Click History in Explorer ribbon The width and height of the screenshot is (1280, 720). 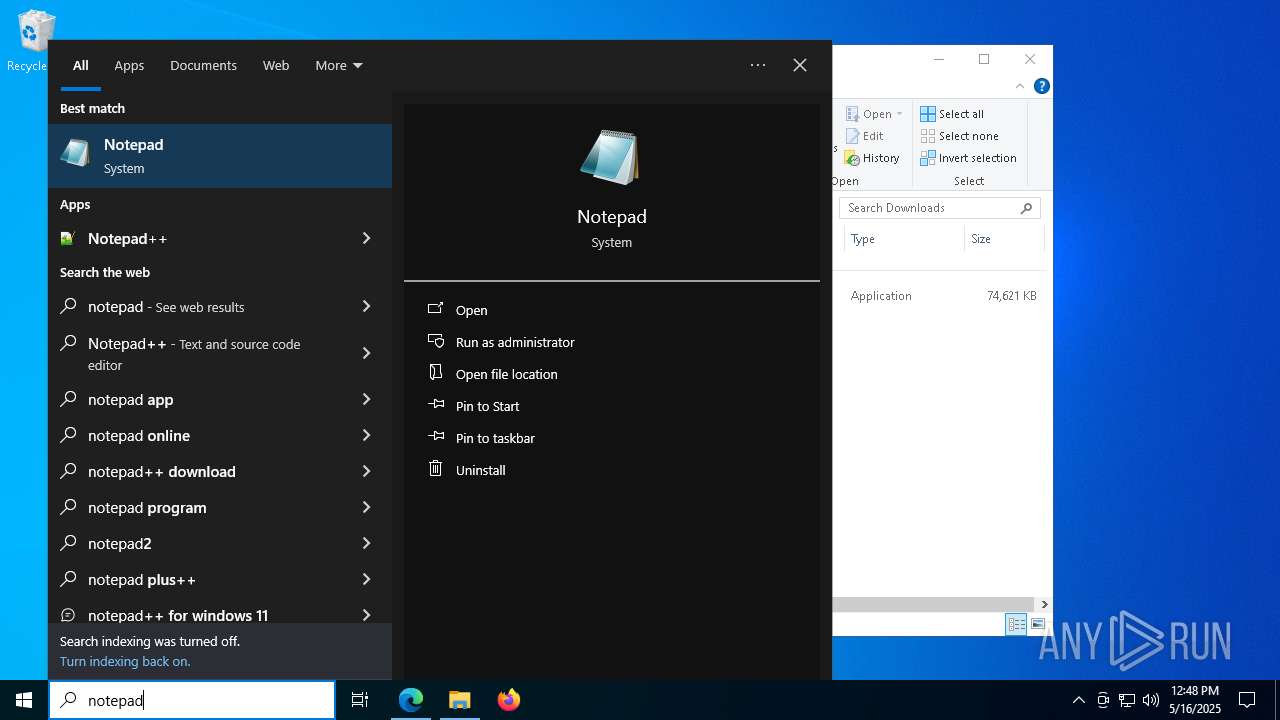(x=872, y=158)
